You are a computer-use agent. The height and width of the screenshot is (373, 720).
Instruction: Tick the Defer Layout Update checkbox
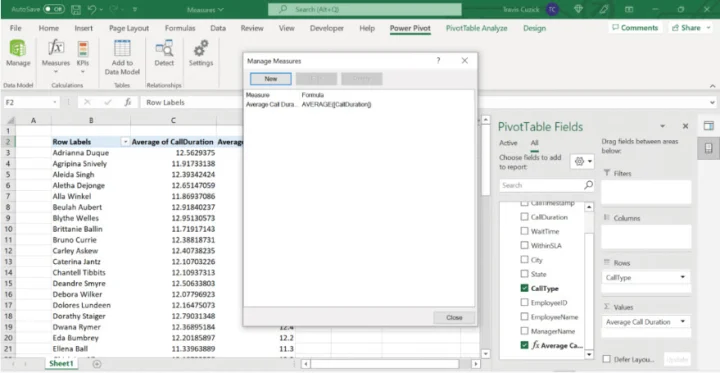pos(607,359)
